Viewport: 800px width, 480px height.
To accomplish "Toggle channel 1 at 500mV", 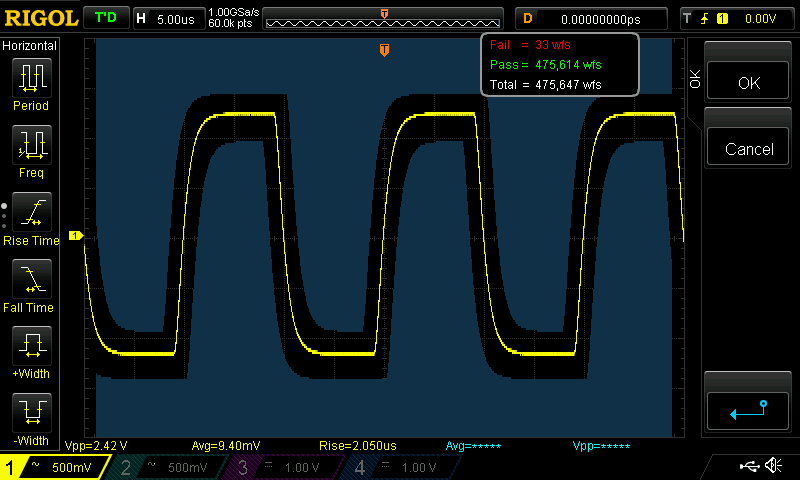I will [x=55, y=467].
